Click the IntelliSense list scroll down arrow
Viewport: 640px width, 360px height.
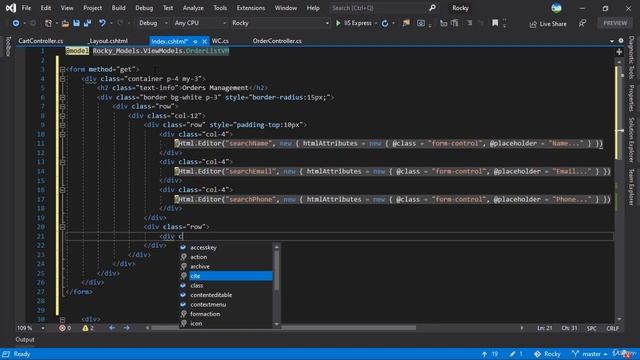[x=277, y=324]
